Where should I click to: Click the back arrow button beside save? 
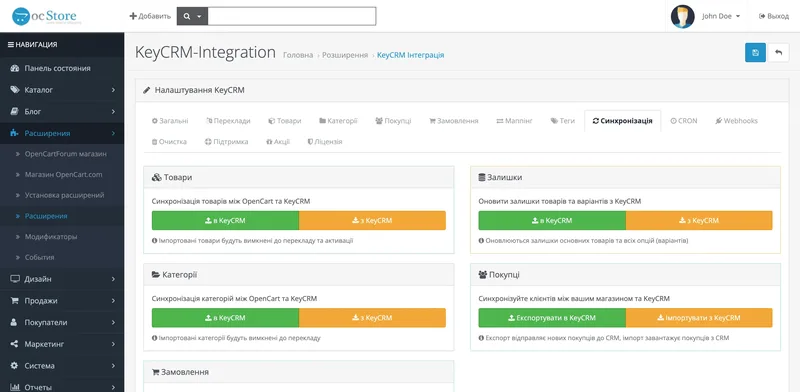(x=778, y=53)
